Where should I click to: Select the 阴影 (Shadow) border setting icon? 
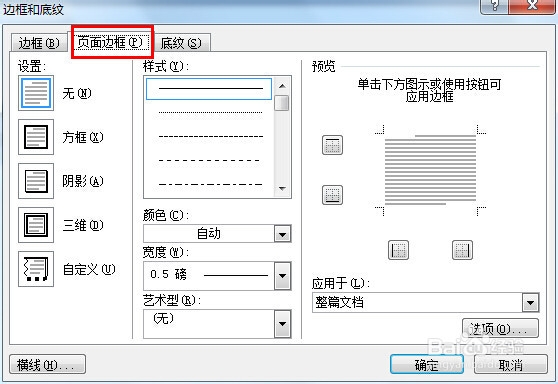tap(36, 181)
